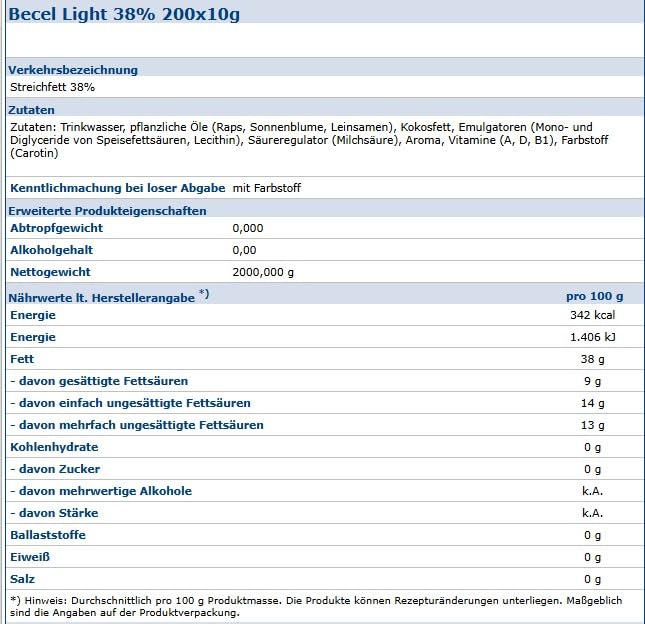The image size is (645, 624).
Task: Click the title "Becel Light 38% 200x10g"
Action: pos(124,14)
